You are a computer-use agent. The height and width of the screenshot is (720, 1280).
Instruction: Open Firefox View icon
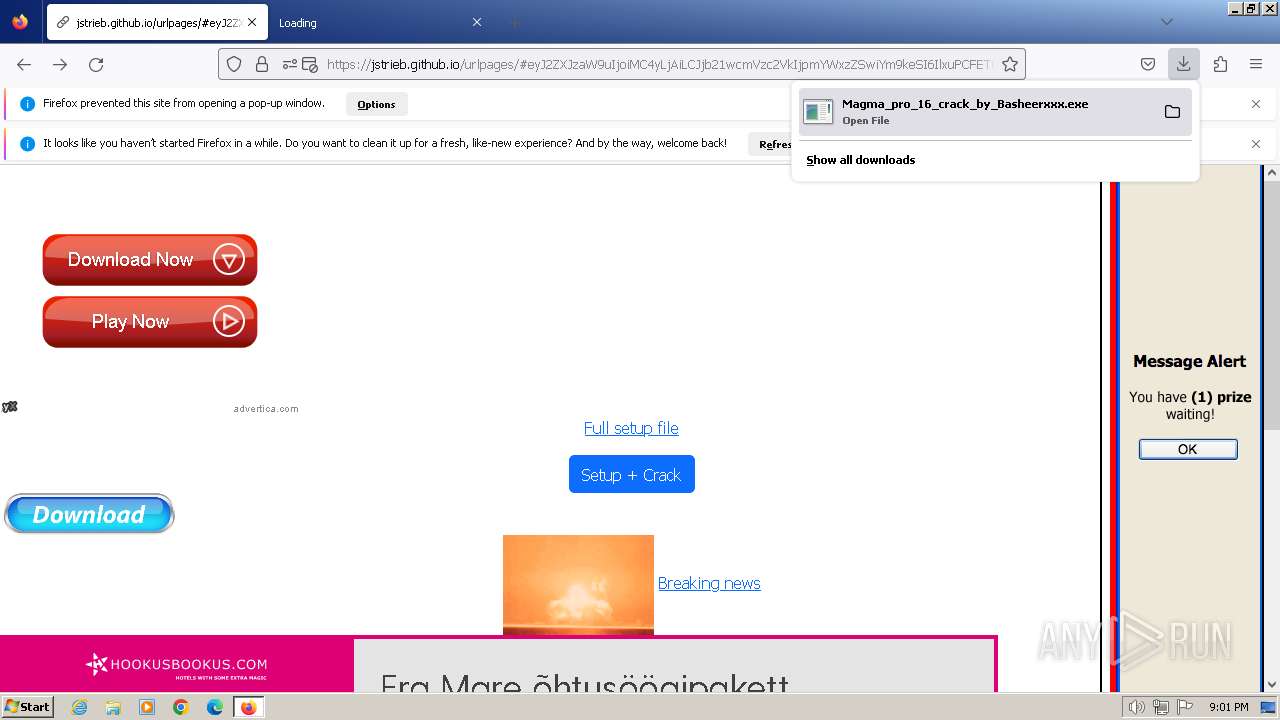point(20,22)
